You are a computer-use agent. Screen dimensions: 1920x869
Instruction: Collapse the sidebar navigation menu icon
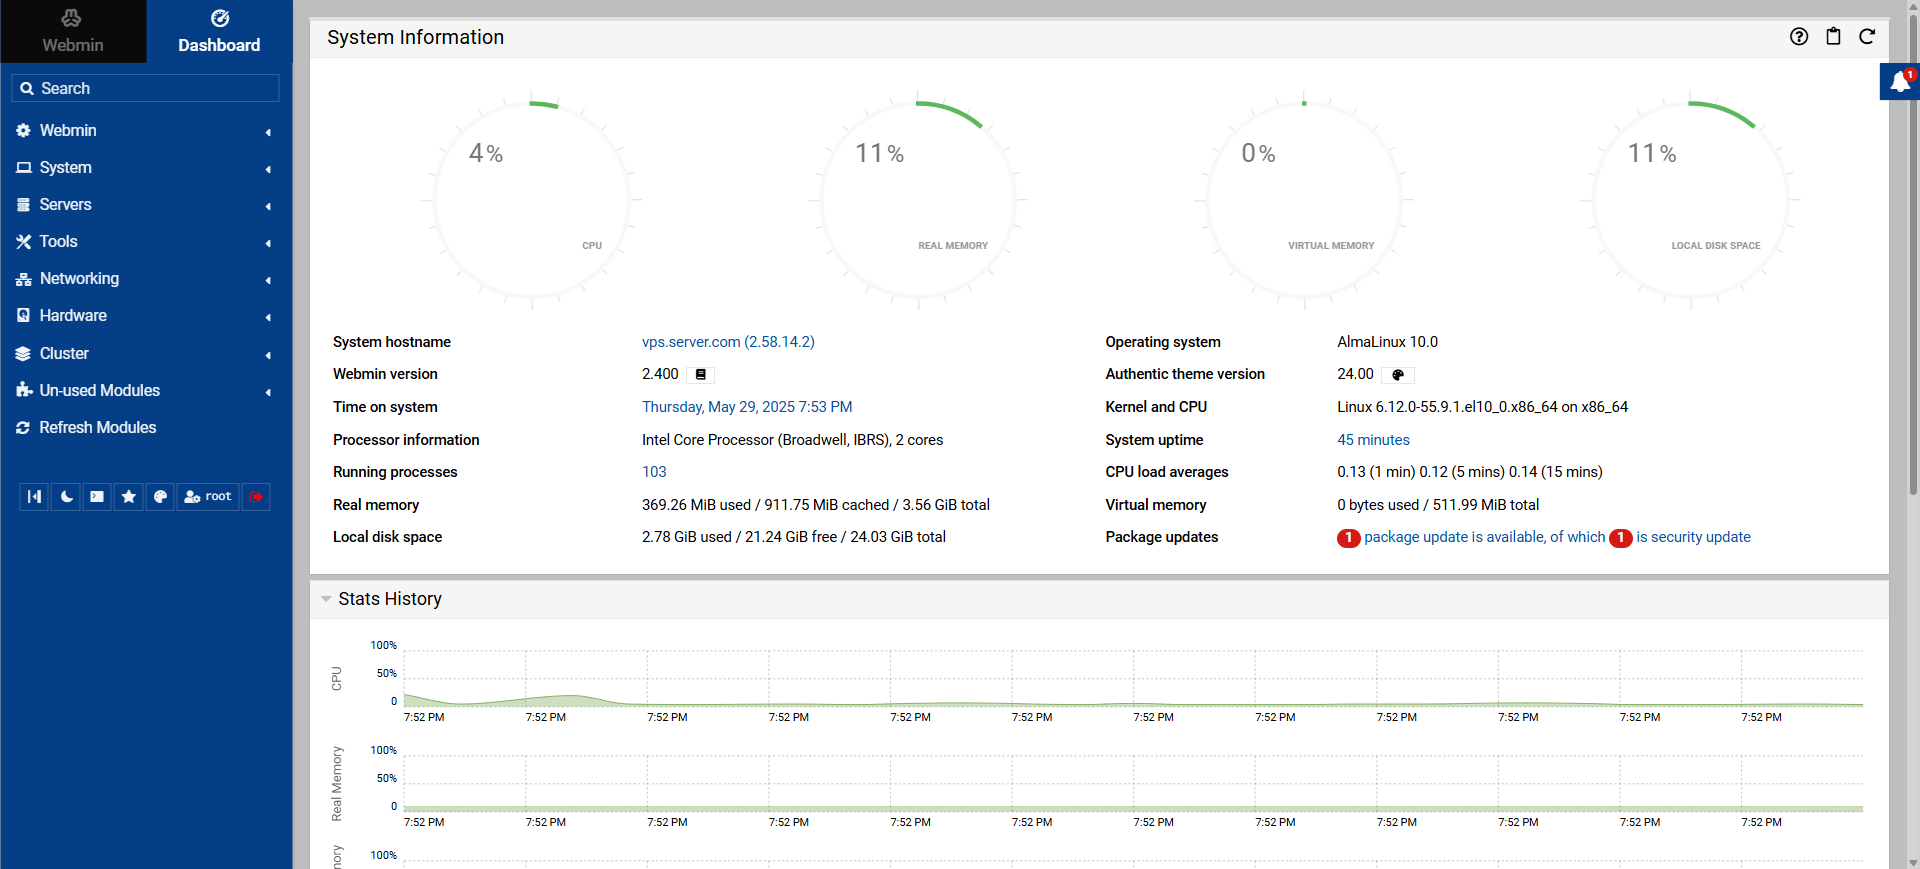tap(35, 497)
